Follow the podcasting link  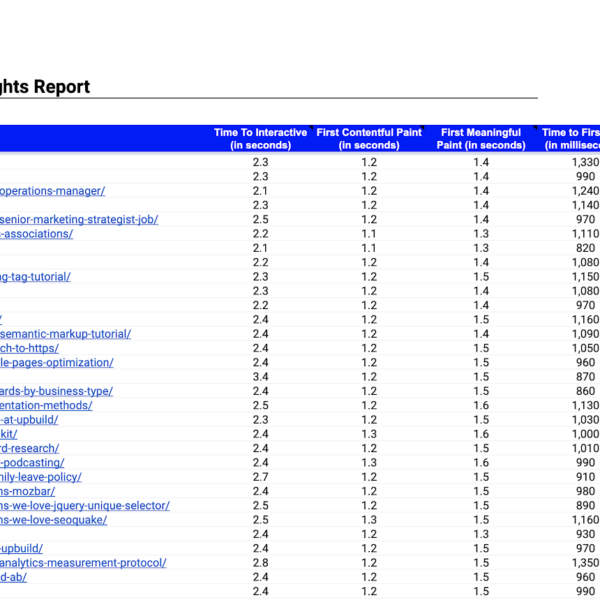(x=32, y=463)
